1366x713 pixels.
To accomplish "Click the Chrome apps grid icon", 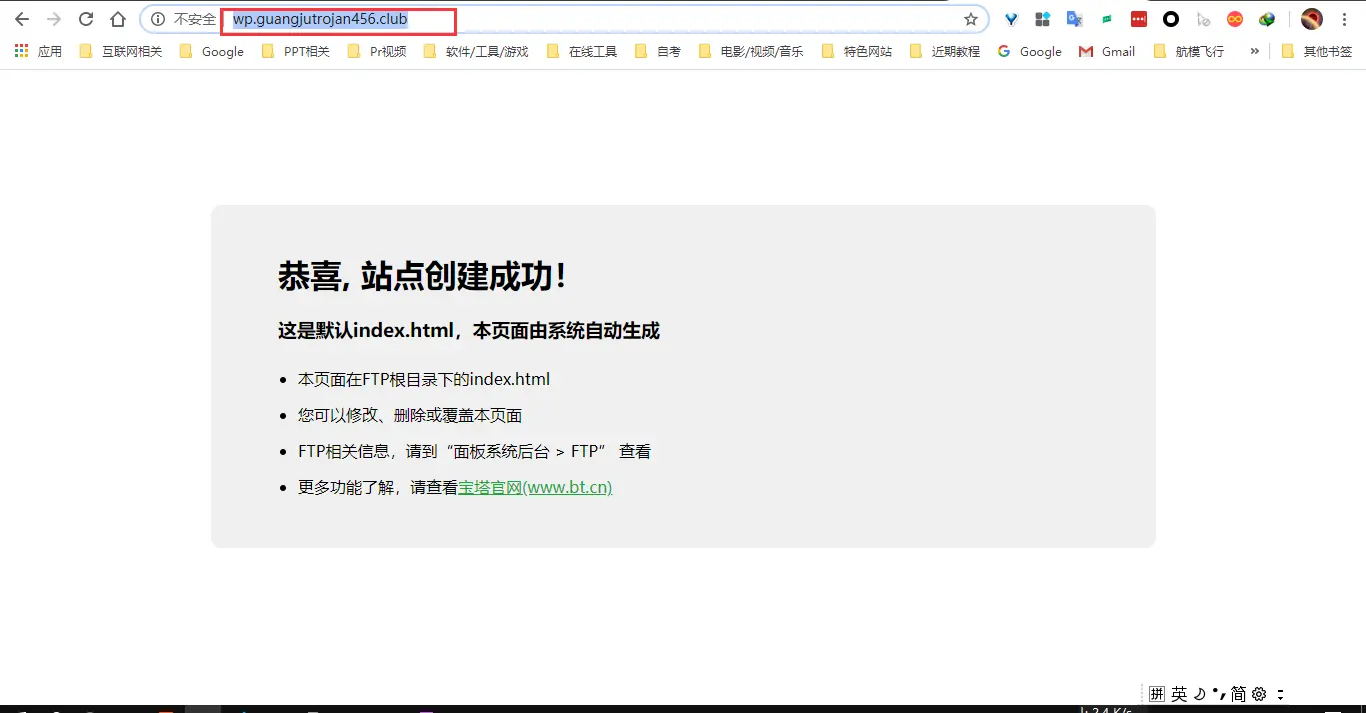I will click(x=20, y=51).
